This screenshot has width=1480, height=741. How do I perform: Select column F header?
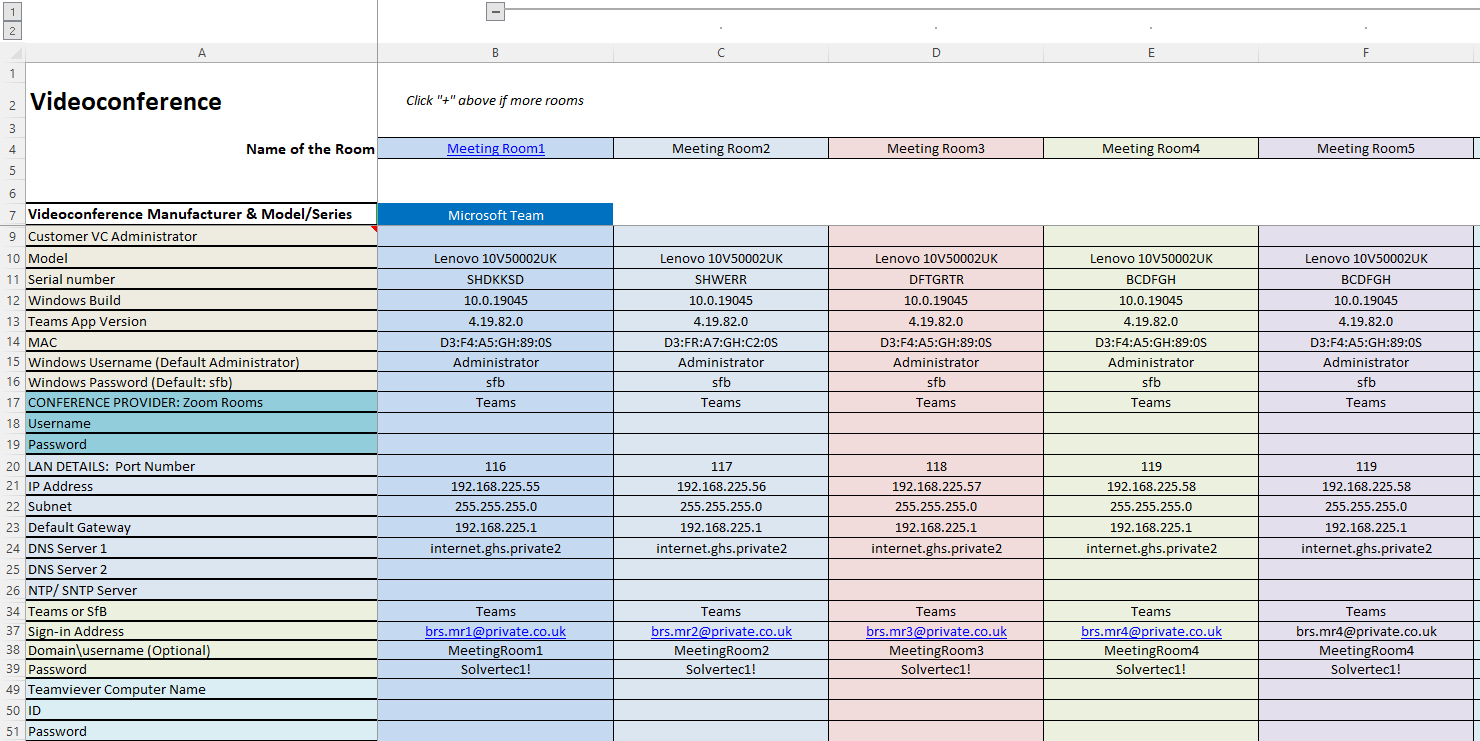[x=1366, y=53]
